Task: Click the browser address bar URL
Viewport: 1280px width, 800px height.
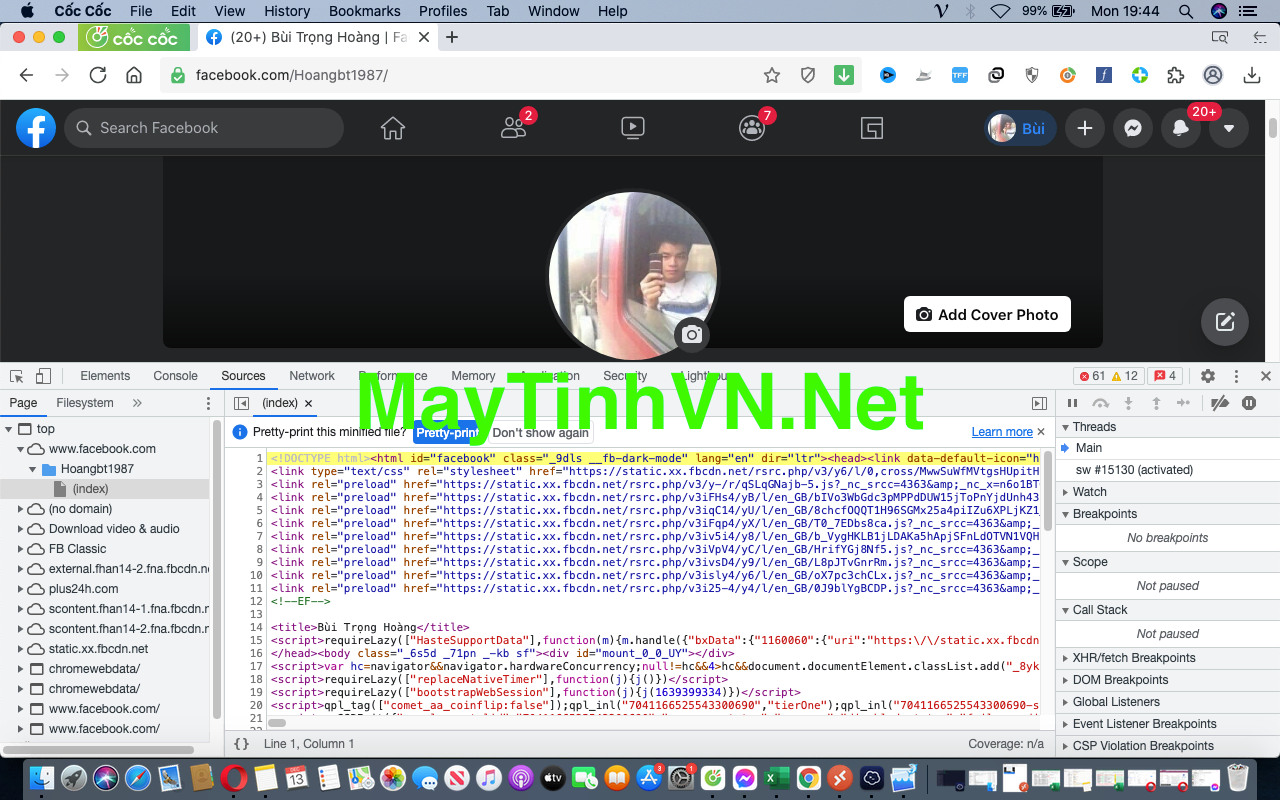Action: click(291, 75)
